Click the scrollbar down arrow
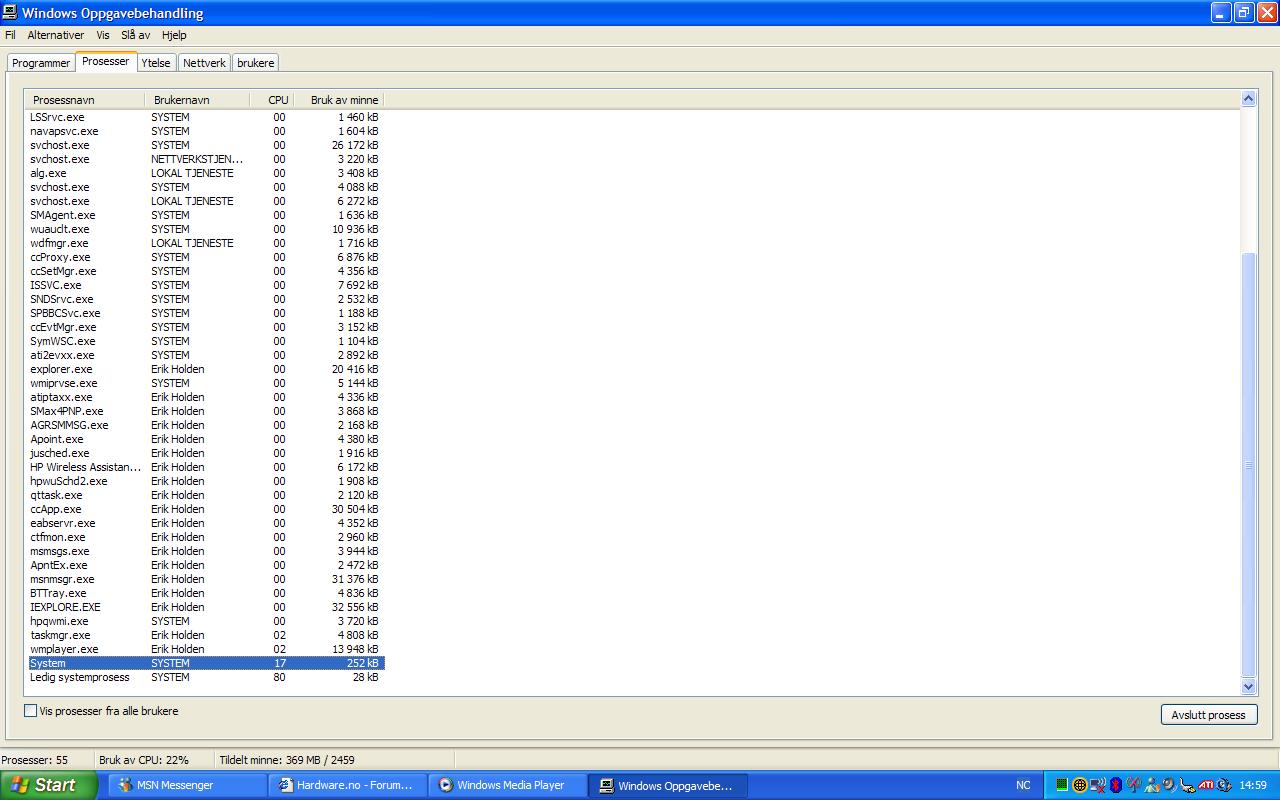This screenshot has width=1280, height=800. coord(1248,687)
